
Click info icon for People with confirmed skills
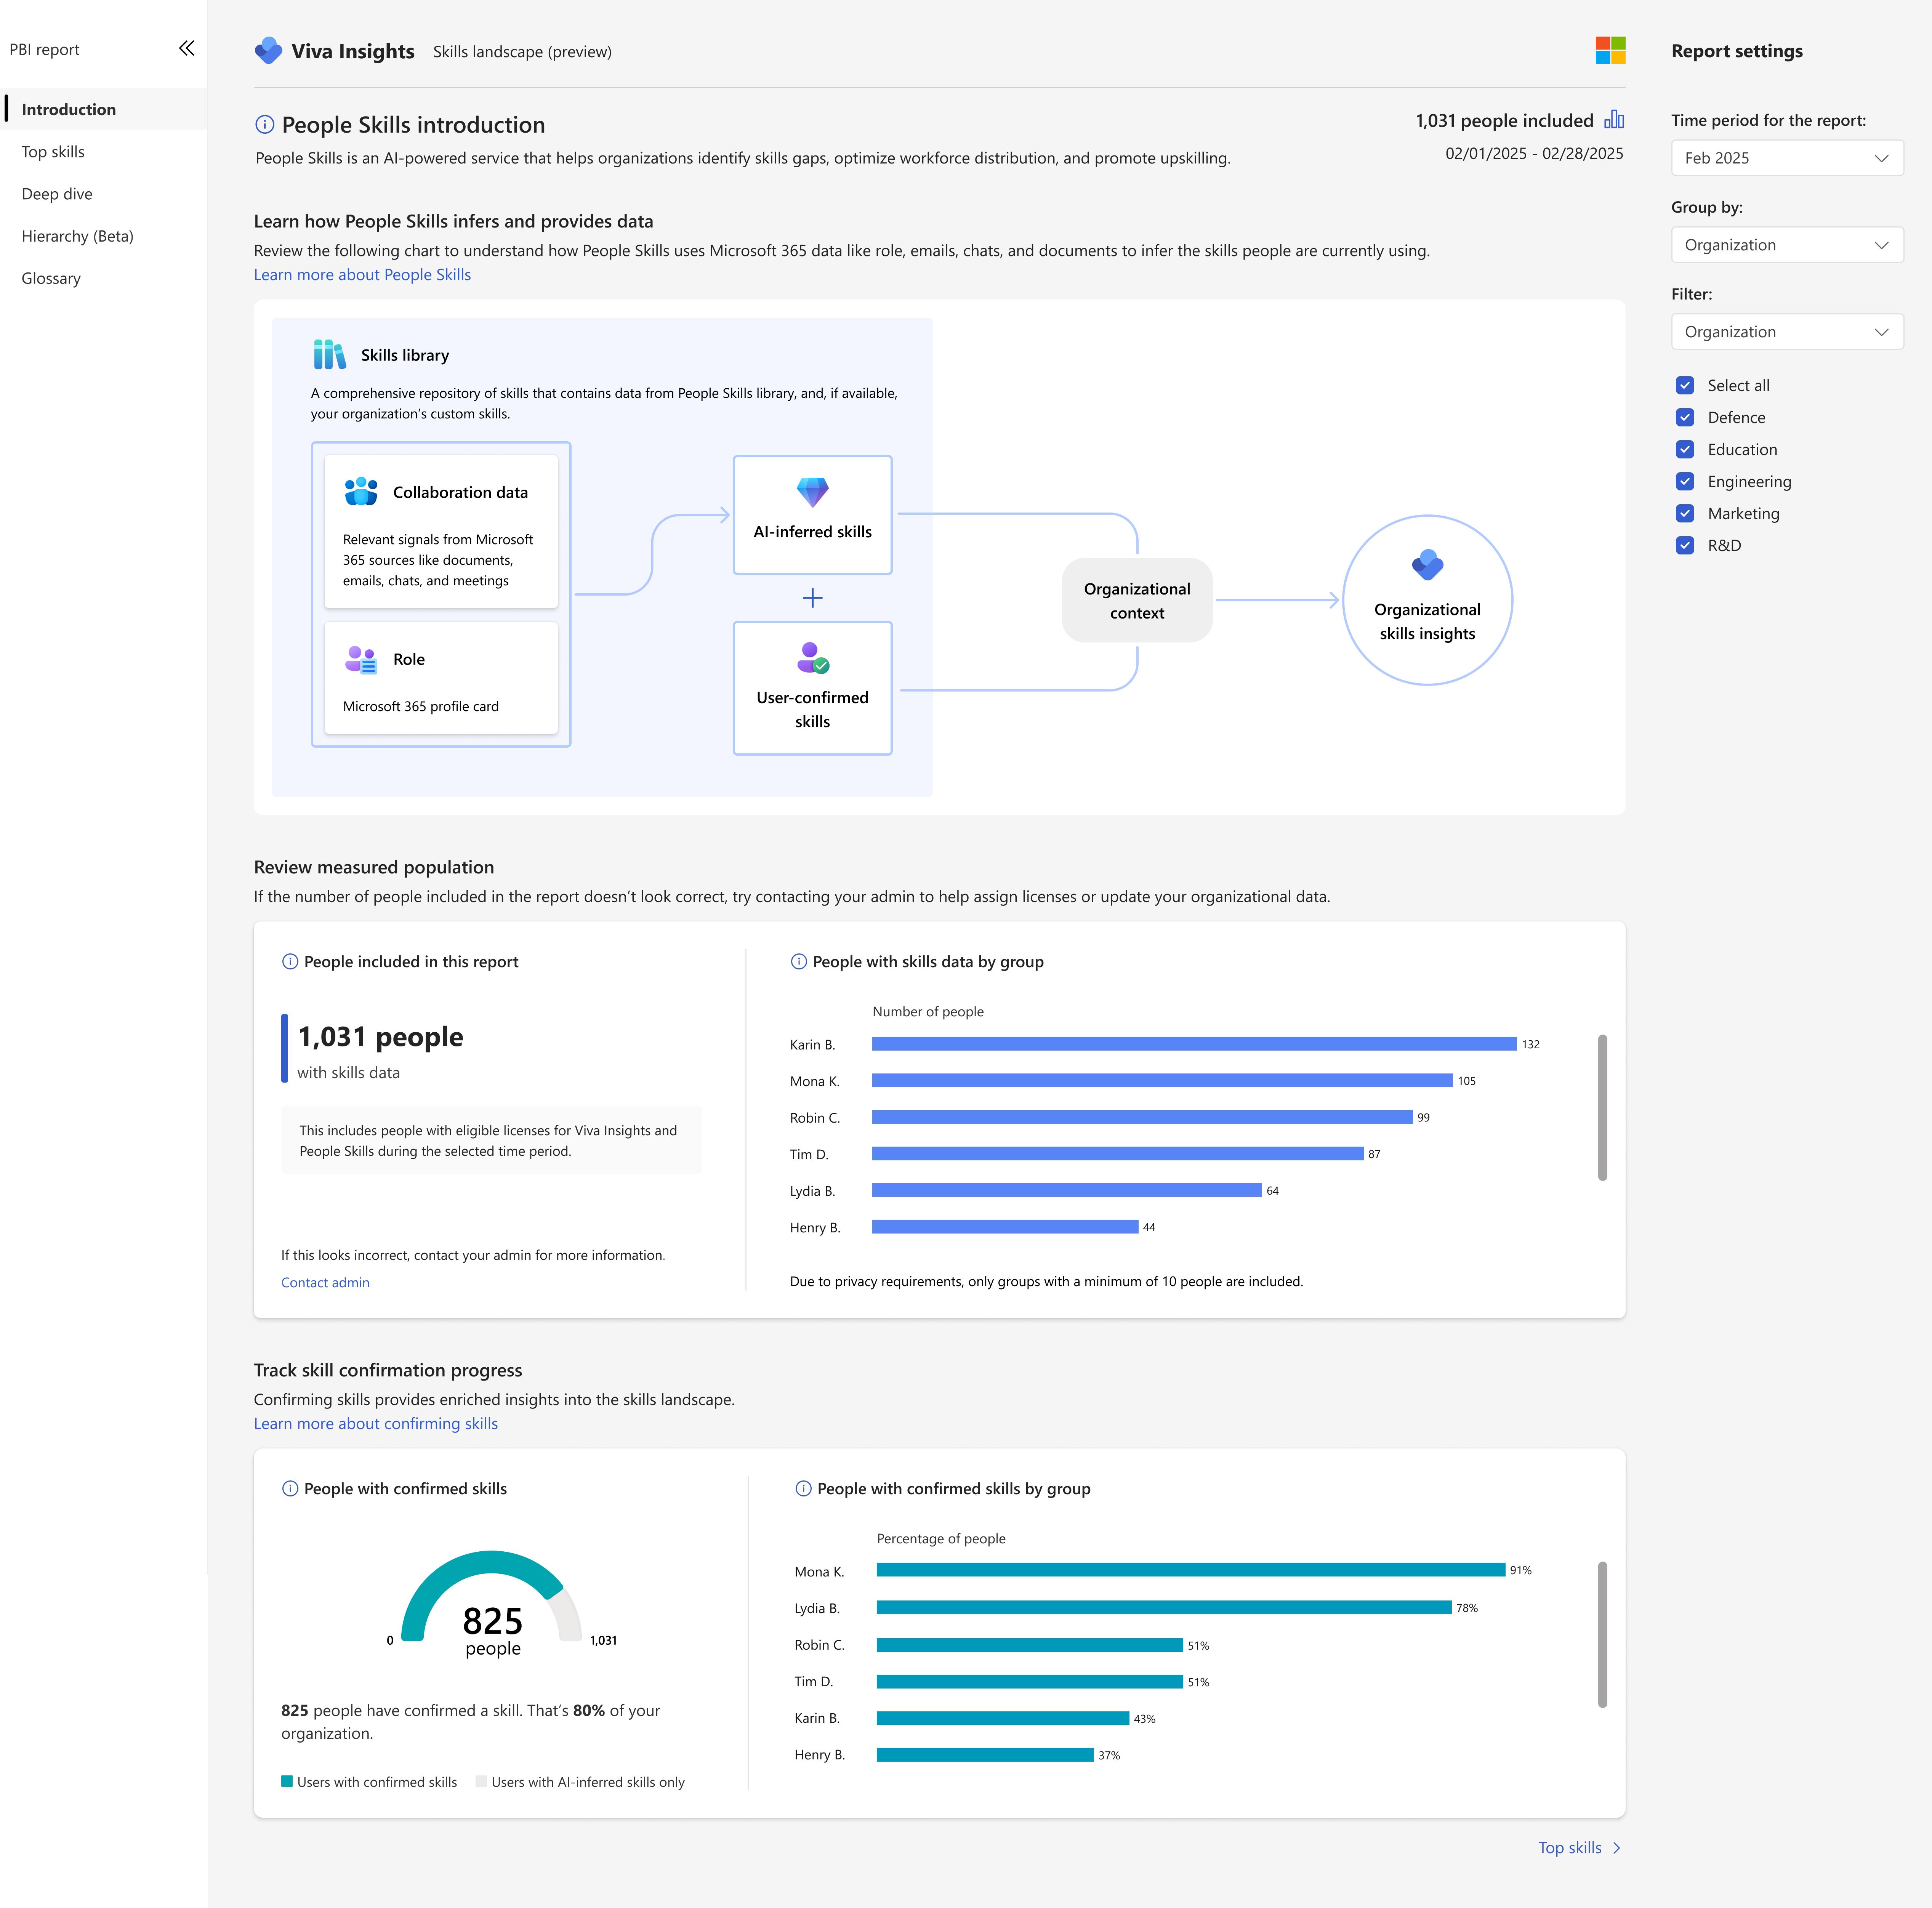tap(290, 1488)
